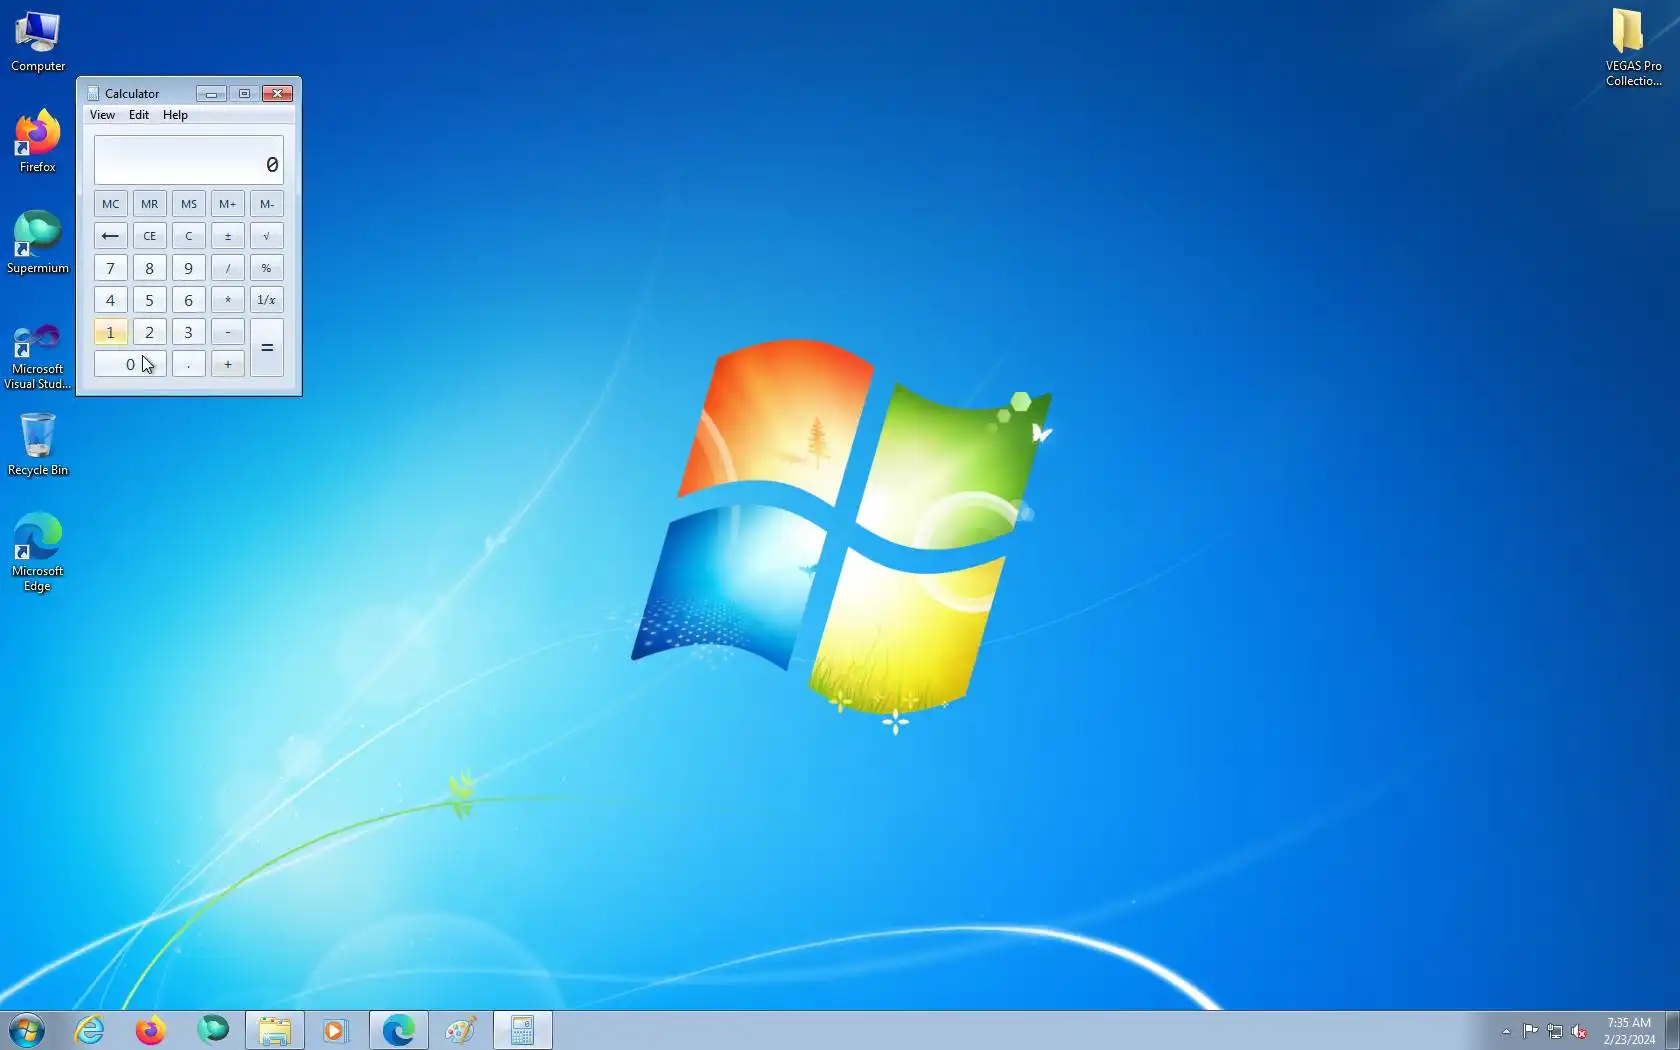Click MR memory recall button
The image size is (1680, 1050).
[x=149, y=204]
